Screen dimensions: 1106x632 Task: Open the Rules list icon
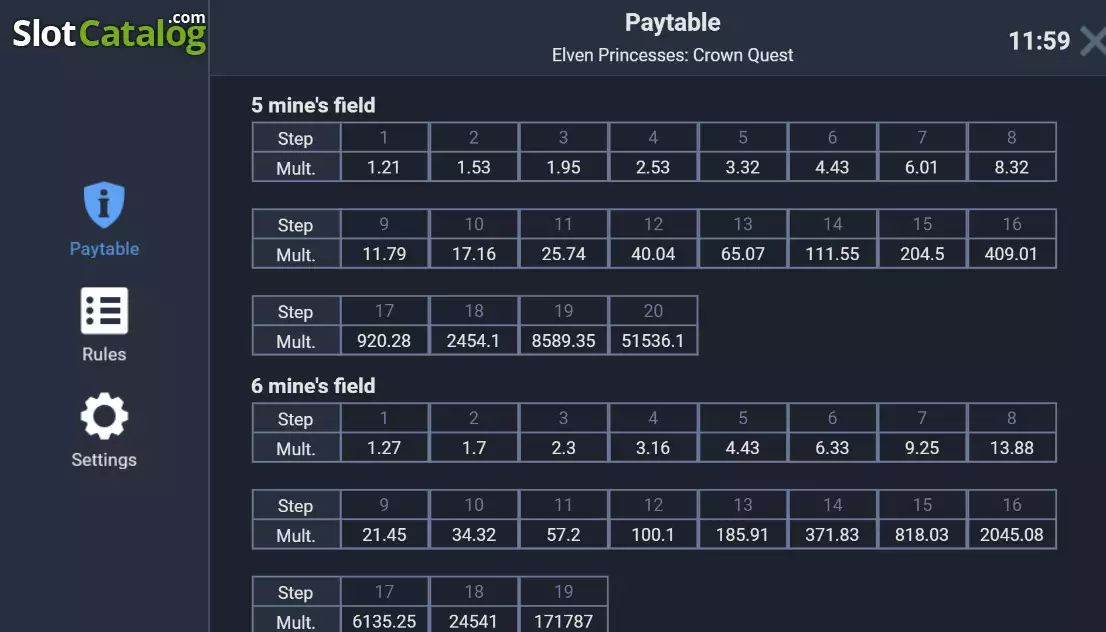[x=104, y=310]
